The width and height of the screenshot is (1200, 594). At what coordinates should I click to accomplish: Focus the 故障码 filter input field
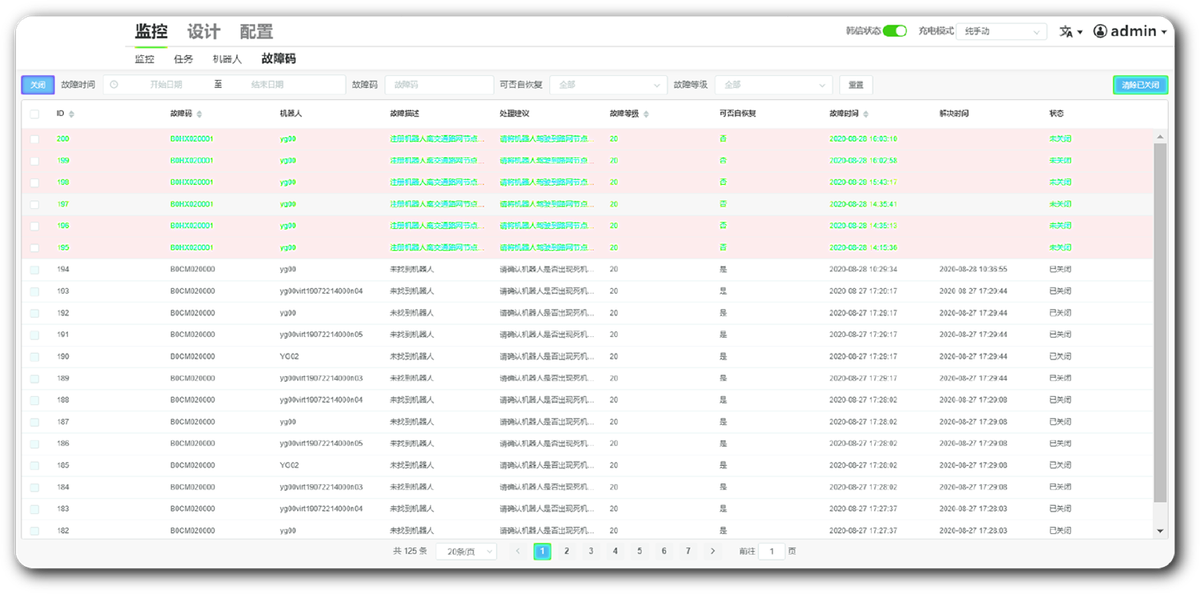[439, 85]
